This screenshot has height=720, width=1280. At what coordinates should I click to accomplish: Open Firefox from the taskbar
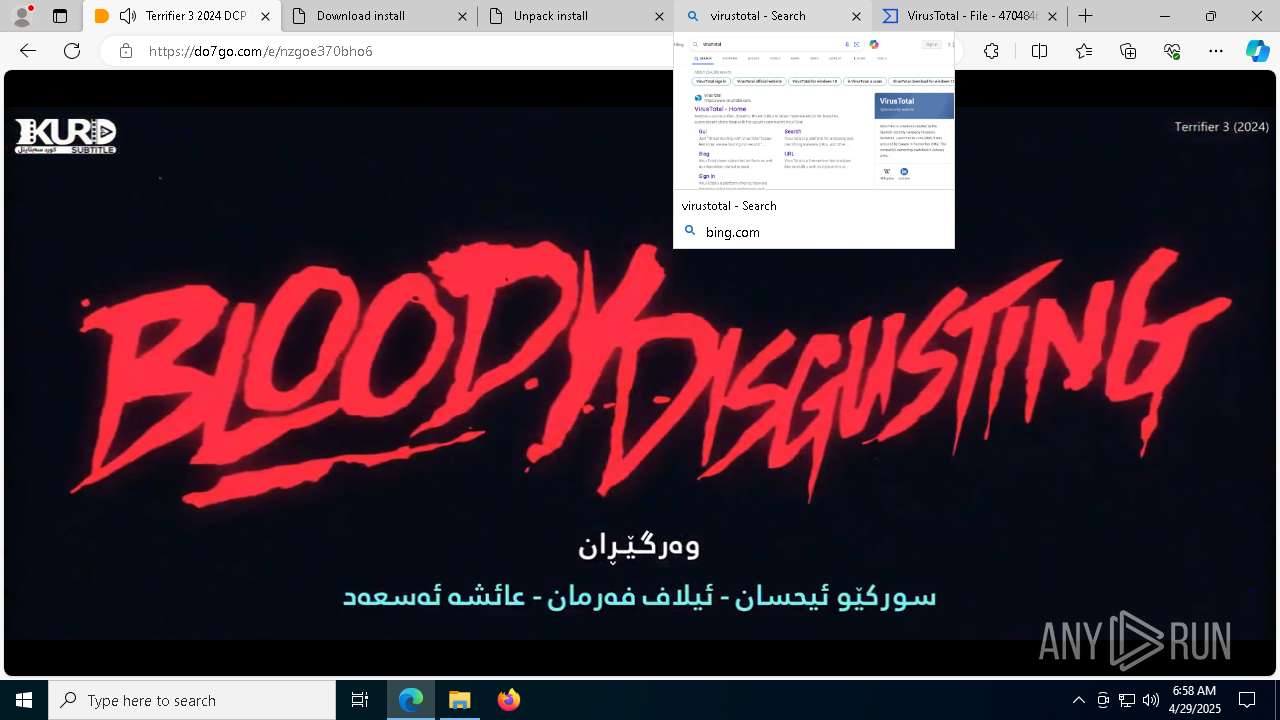coord(508,700)
